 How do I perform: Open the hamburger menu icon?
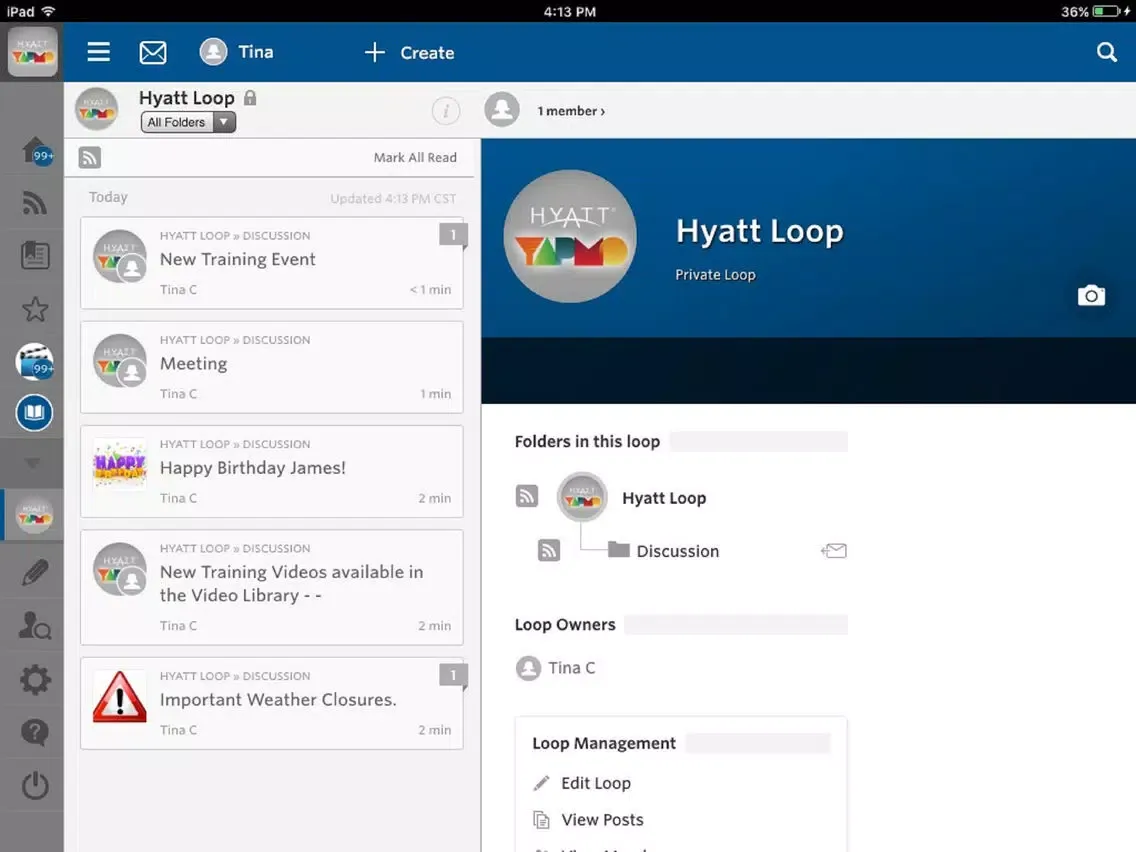tap(99, 52)
